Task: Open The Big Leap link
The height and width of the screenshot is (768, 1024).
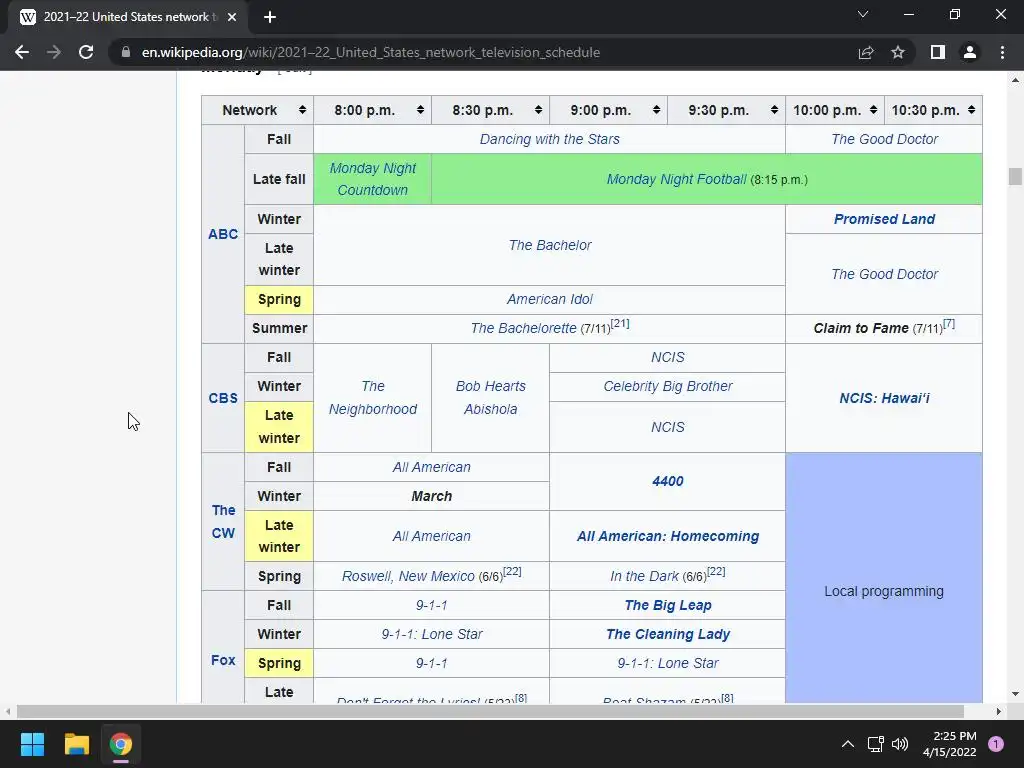Action: click(x=667, y=605)
